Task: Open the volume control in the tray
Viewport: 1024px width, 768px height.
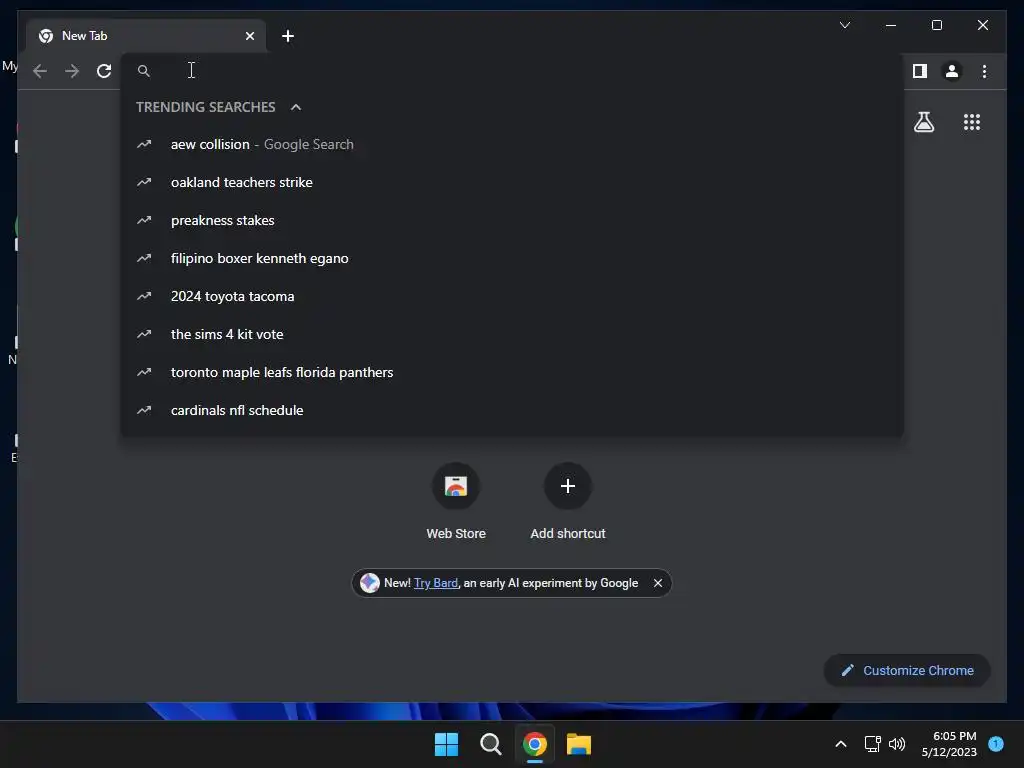Action: pos(897,744)
